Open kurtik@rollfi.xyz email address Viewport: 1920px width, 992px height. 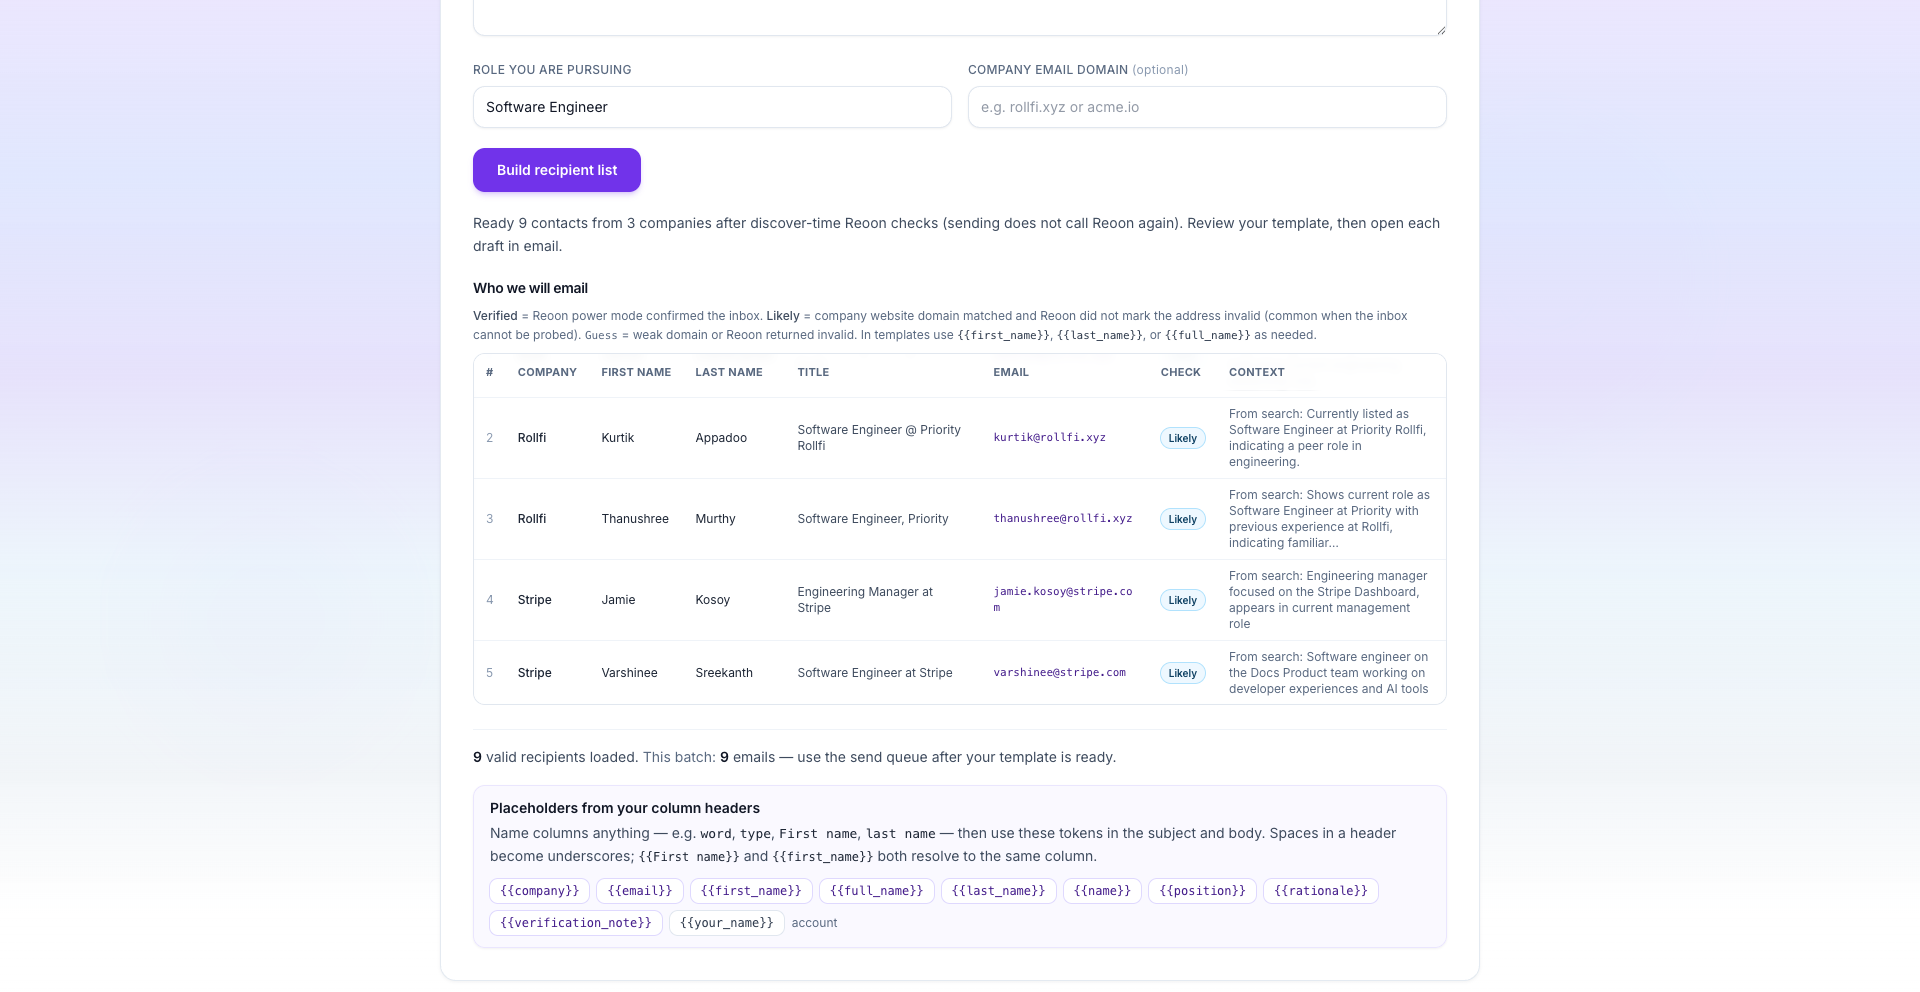pos(1049,438)
